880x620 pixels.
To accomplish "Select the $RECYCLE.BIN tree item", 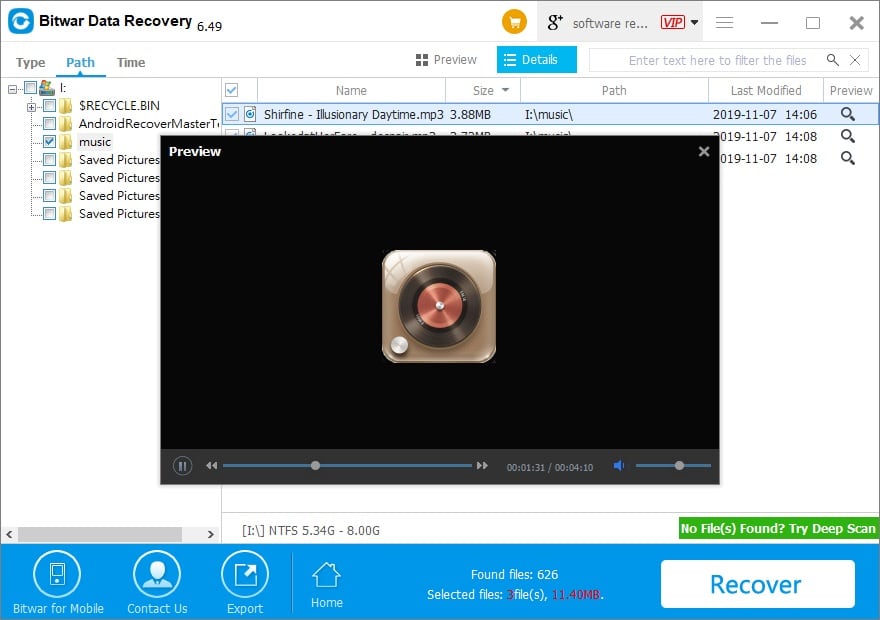I will (119, 105).
